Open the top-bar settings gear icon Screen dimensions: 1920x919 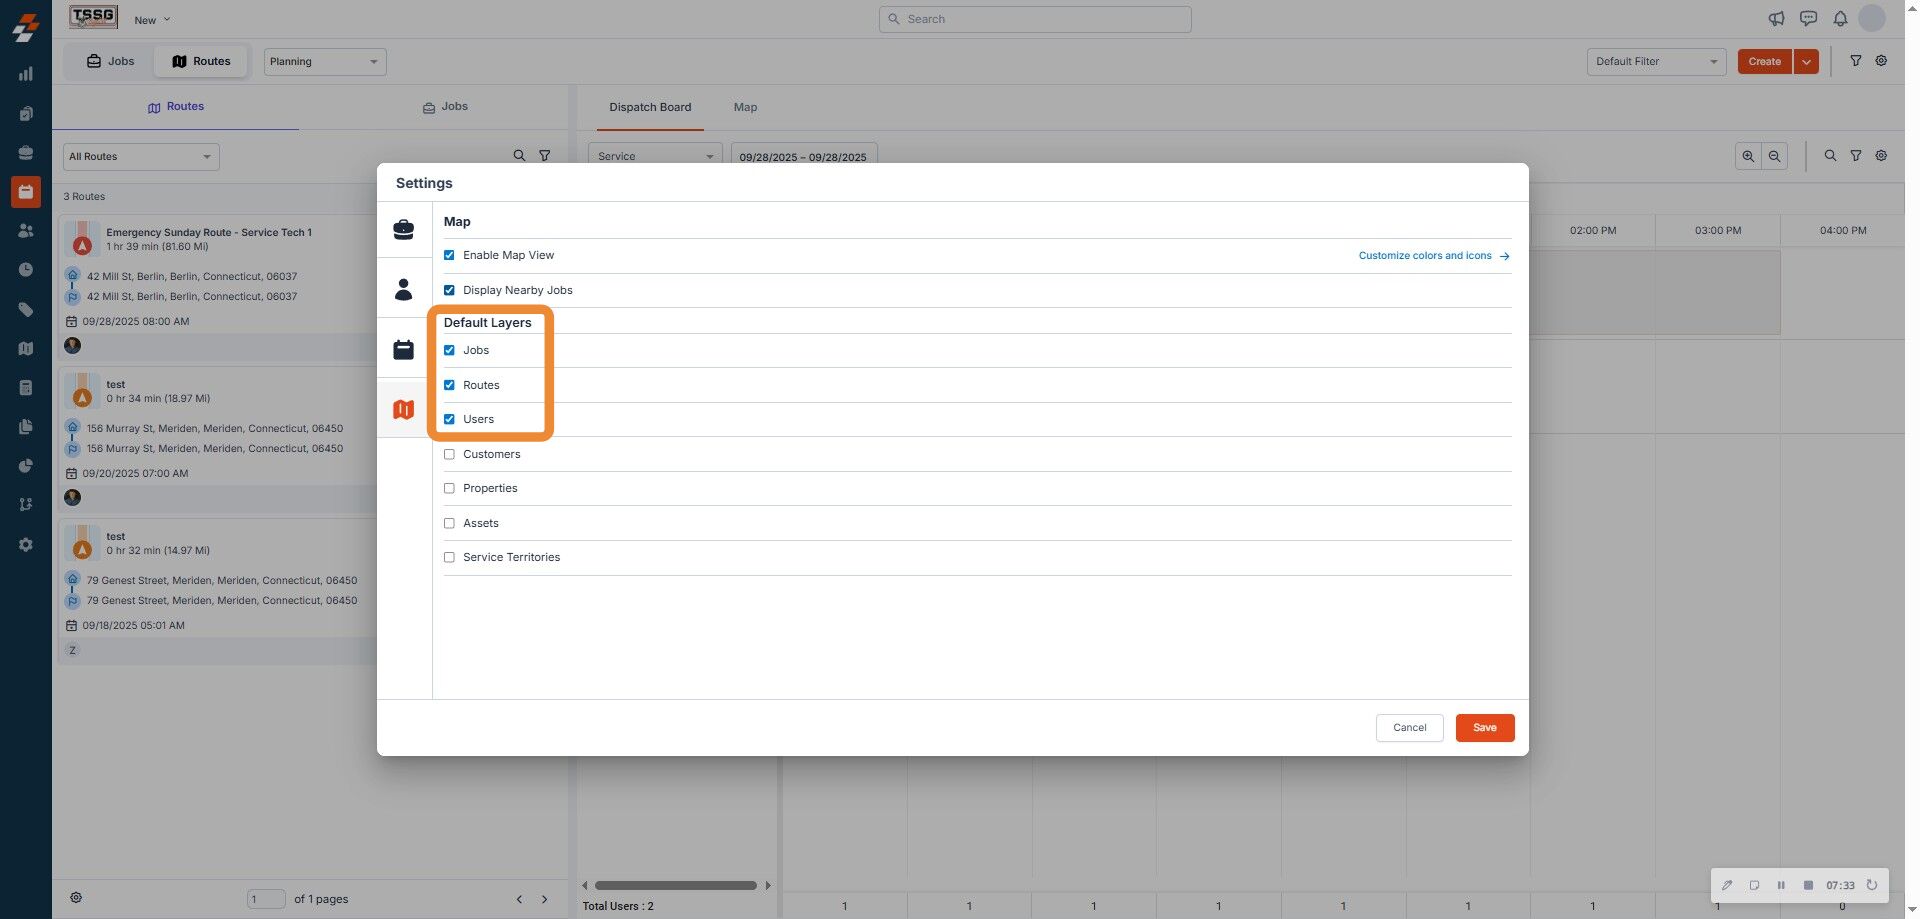1881,61
